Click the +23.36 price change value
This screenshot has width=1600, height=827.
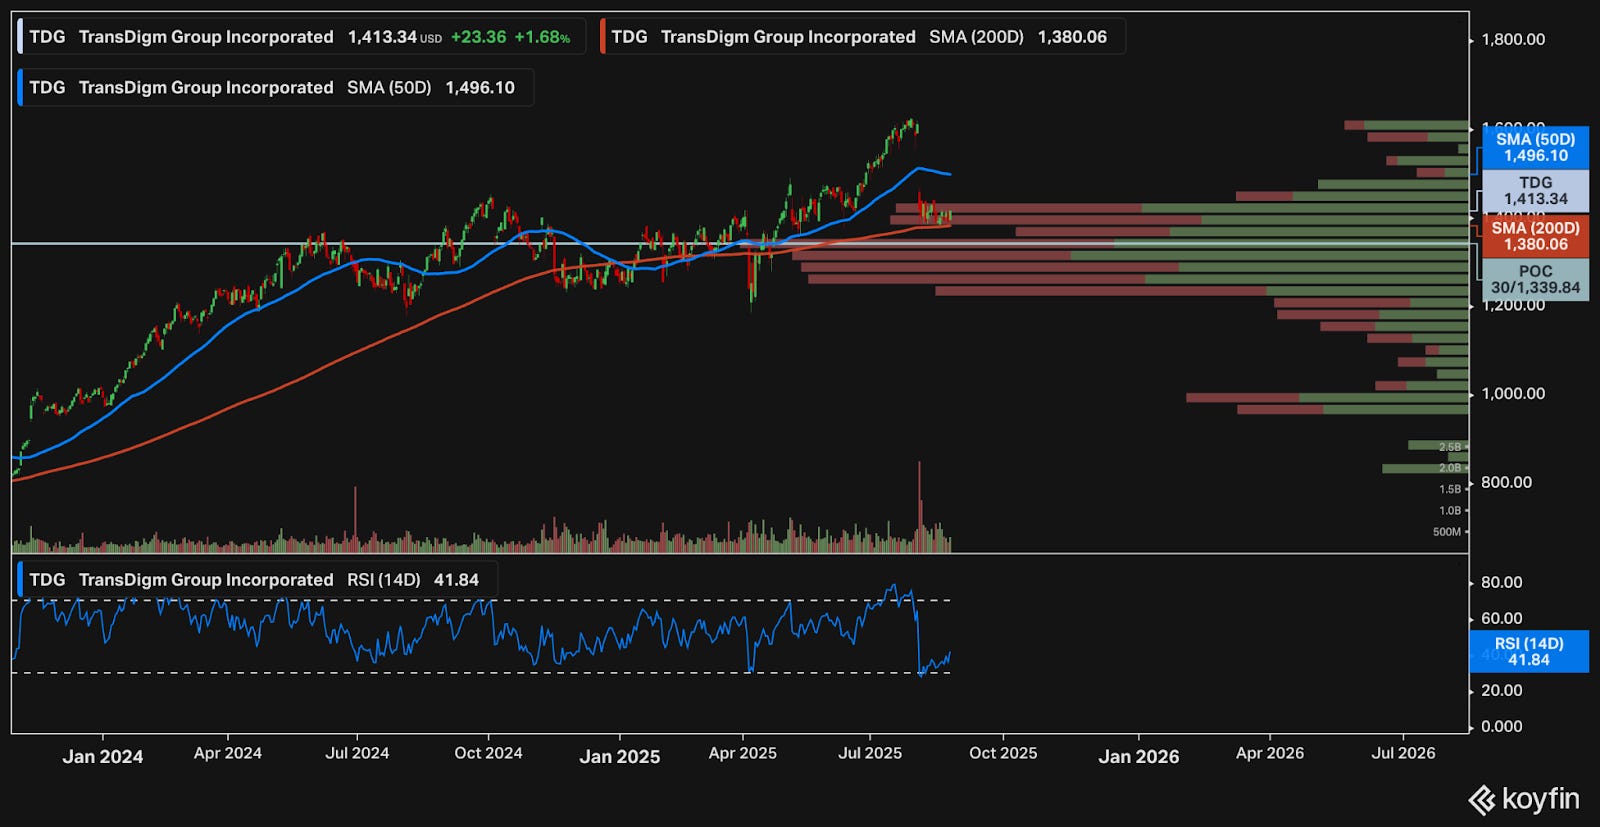tap(478, 37)
